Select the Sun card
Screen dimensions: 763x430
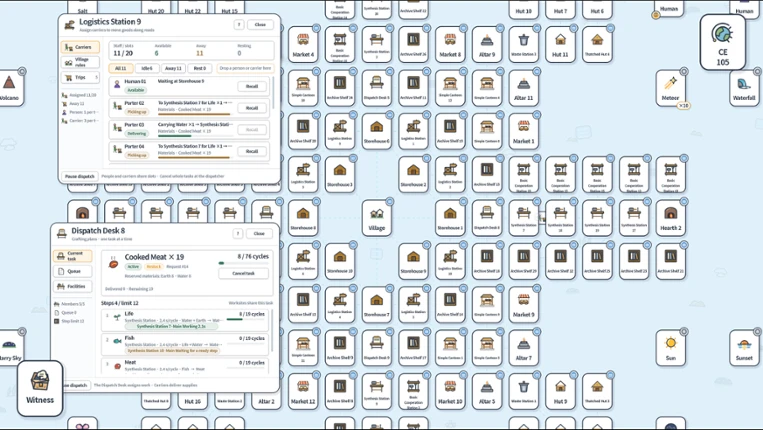point(671,348)
